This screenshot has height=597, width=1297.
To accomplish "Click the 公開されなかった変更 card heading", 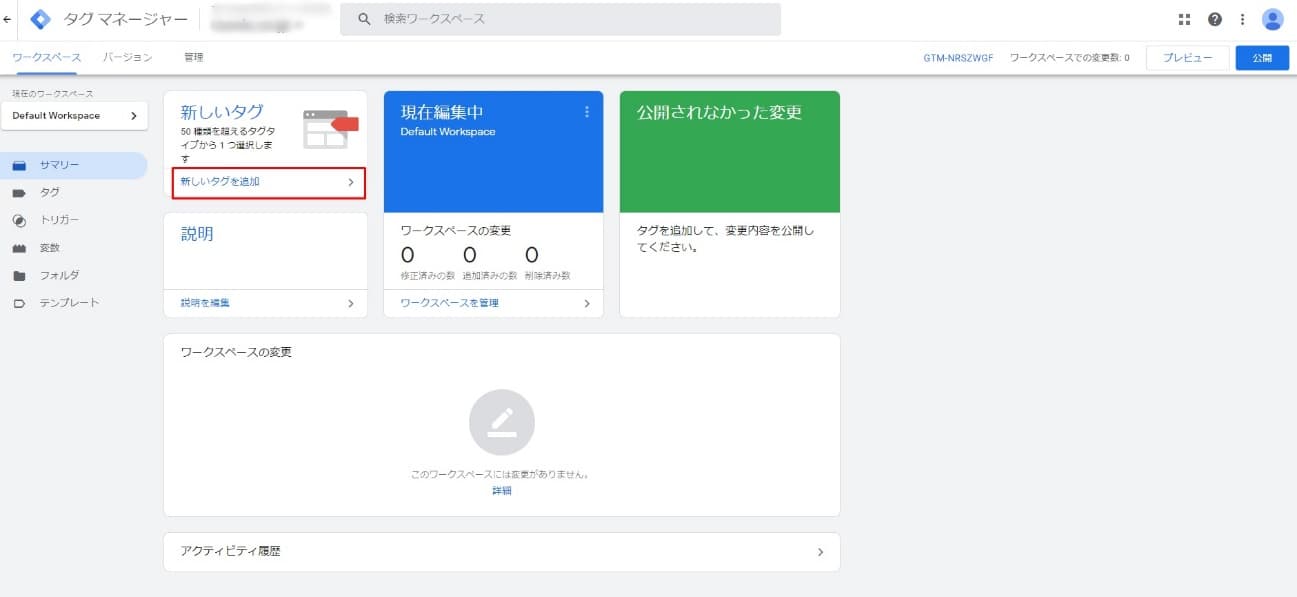I will click(x=719, y=113).
